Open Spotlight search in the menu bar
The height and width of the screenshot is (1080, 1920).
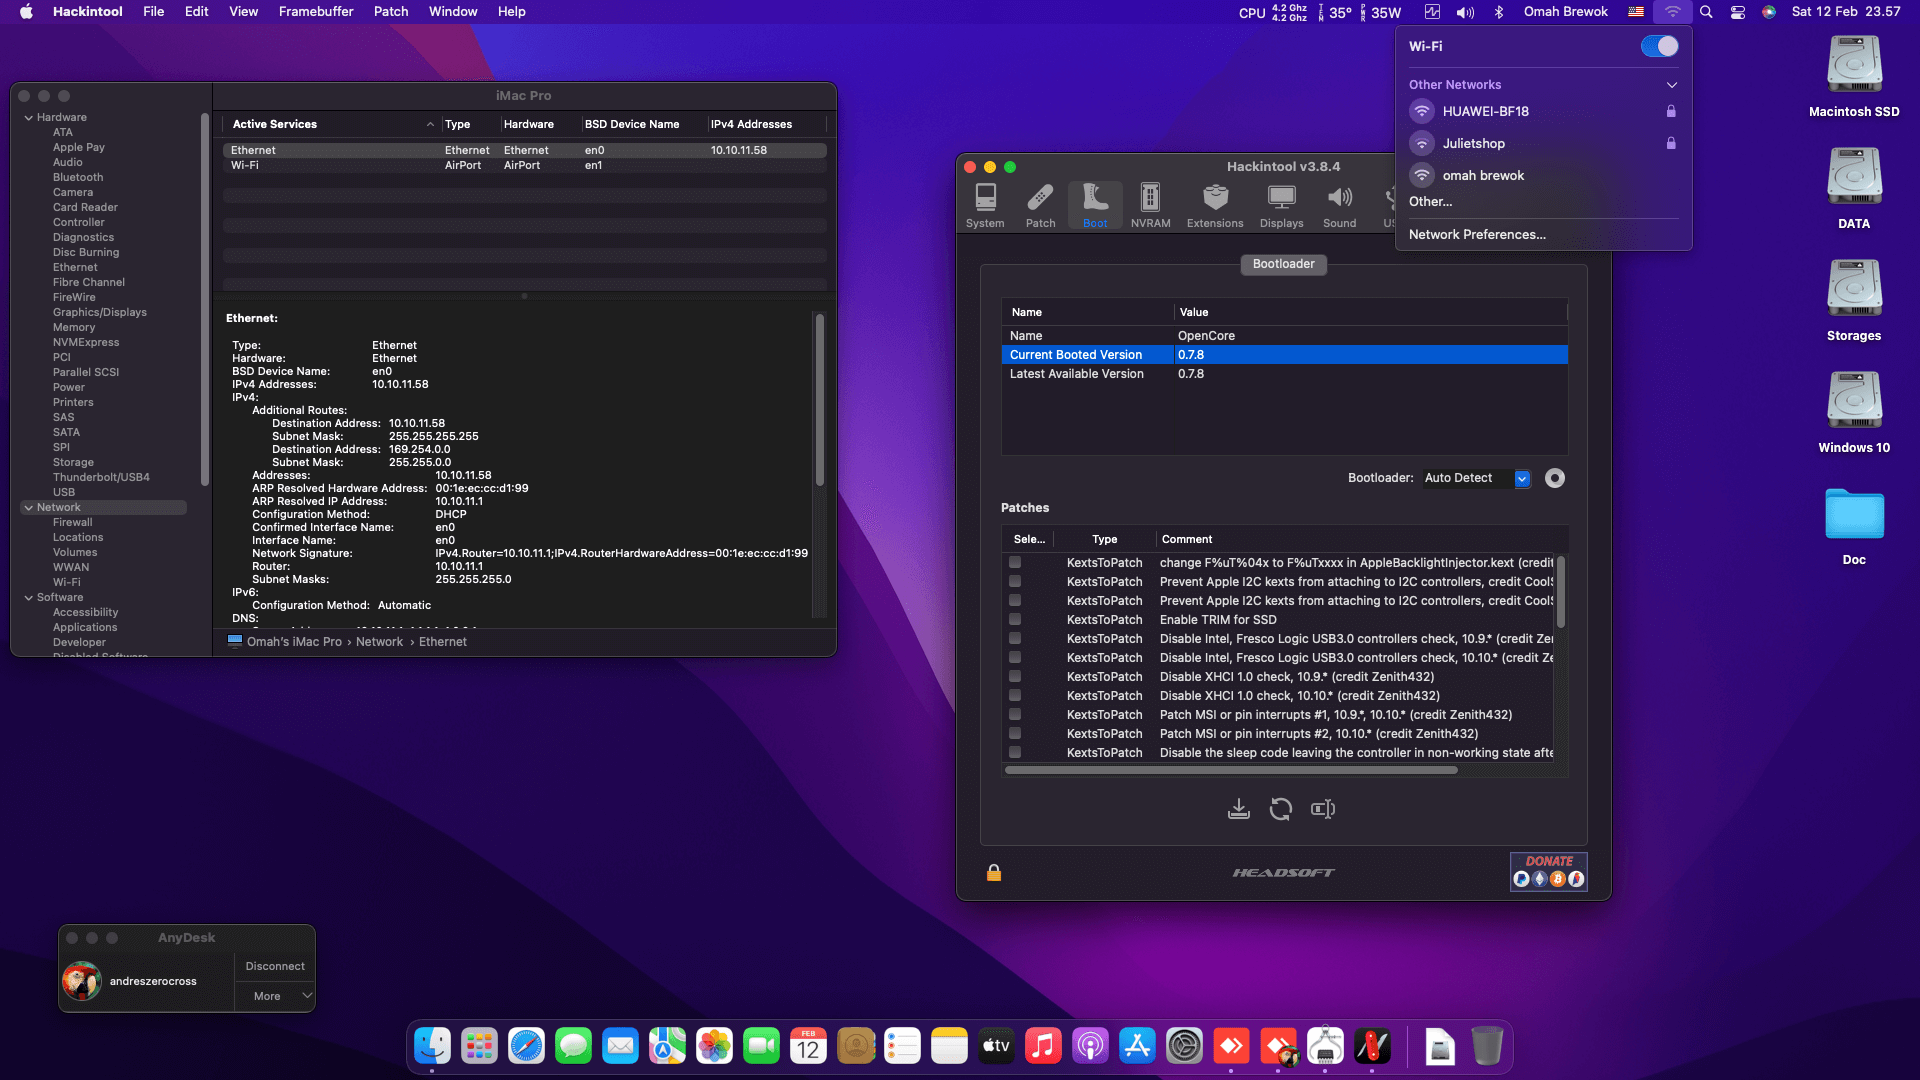(x=1706, y=12)
